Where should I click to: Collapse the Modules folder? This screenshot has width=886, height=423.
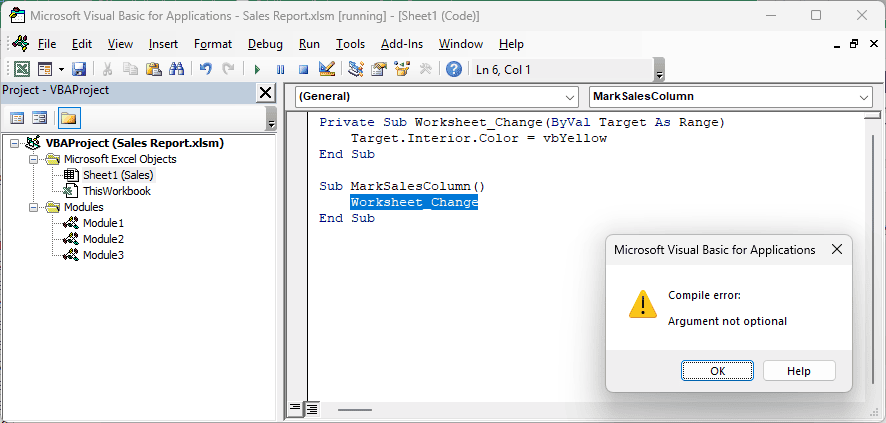click(33, 207)
